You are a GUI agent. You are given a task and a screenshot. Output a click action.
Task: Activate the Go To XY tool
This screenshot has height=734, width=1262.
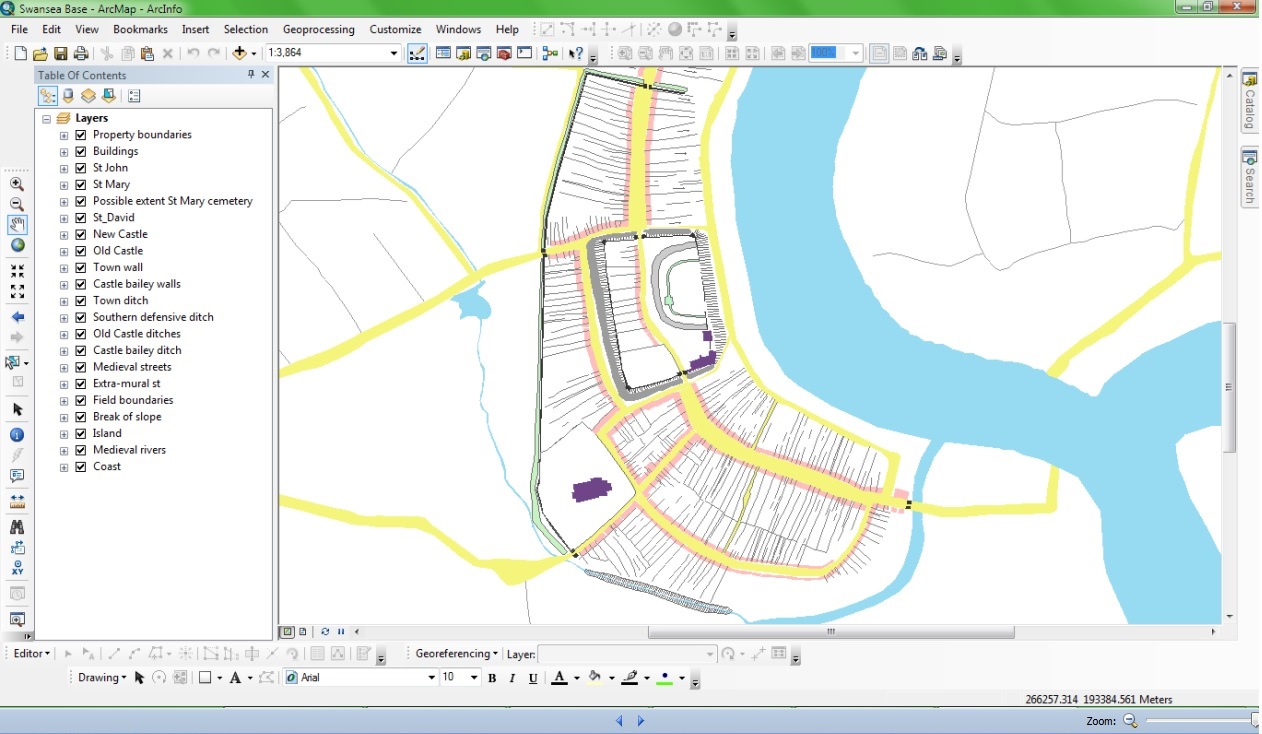[16, 568]
